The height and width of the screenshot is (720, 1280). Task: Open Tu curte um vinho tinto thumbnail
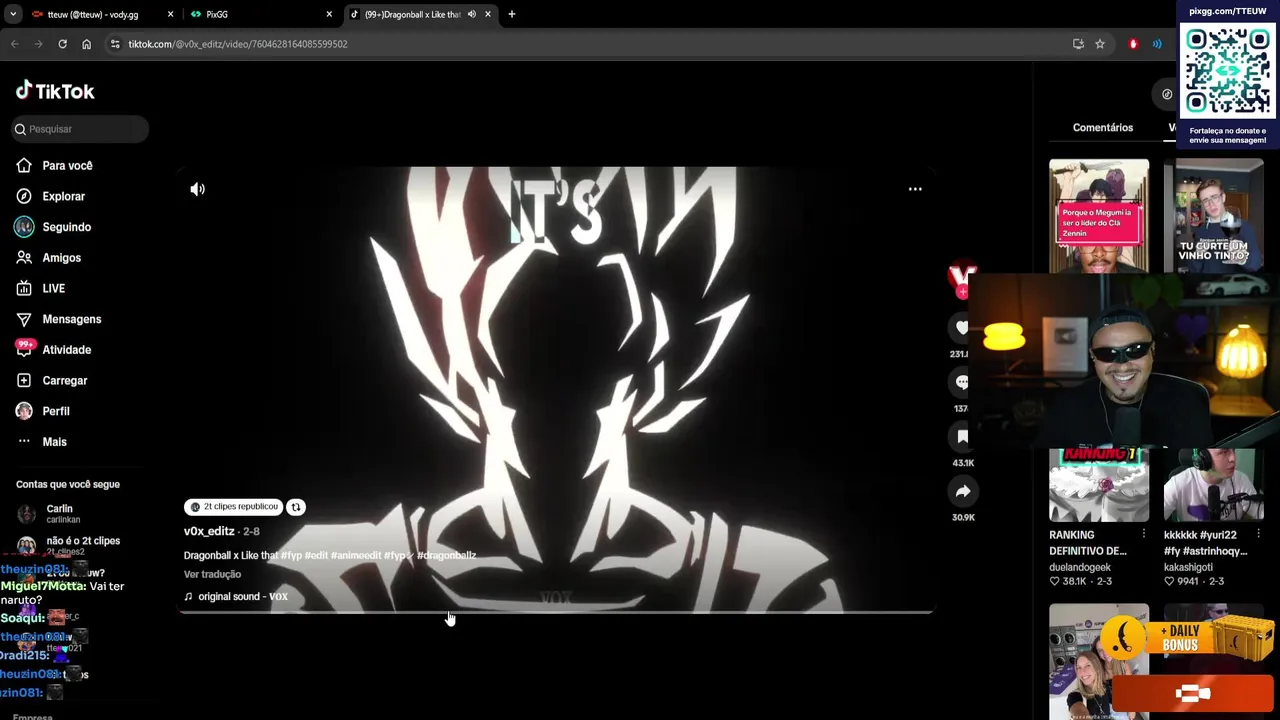pyautogui.click(x=1213, y=215)
